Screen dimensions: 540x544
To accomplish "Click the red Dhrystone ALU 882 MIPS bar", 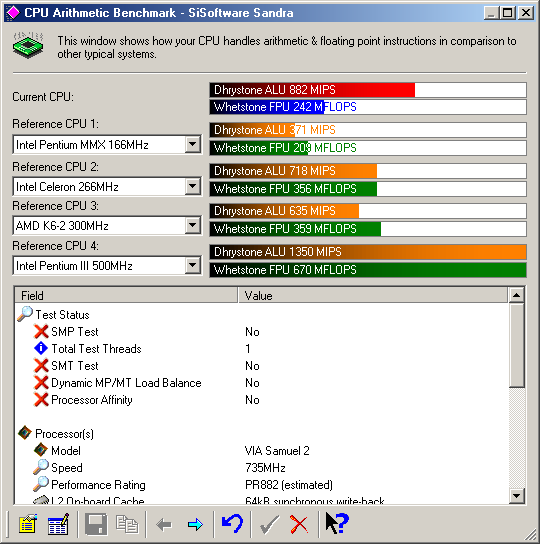I will coord(368,90).
